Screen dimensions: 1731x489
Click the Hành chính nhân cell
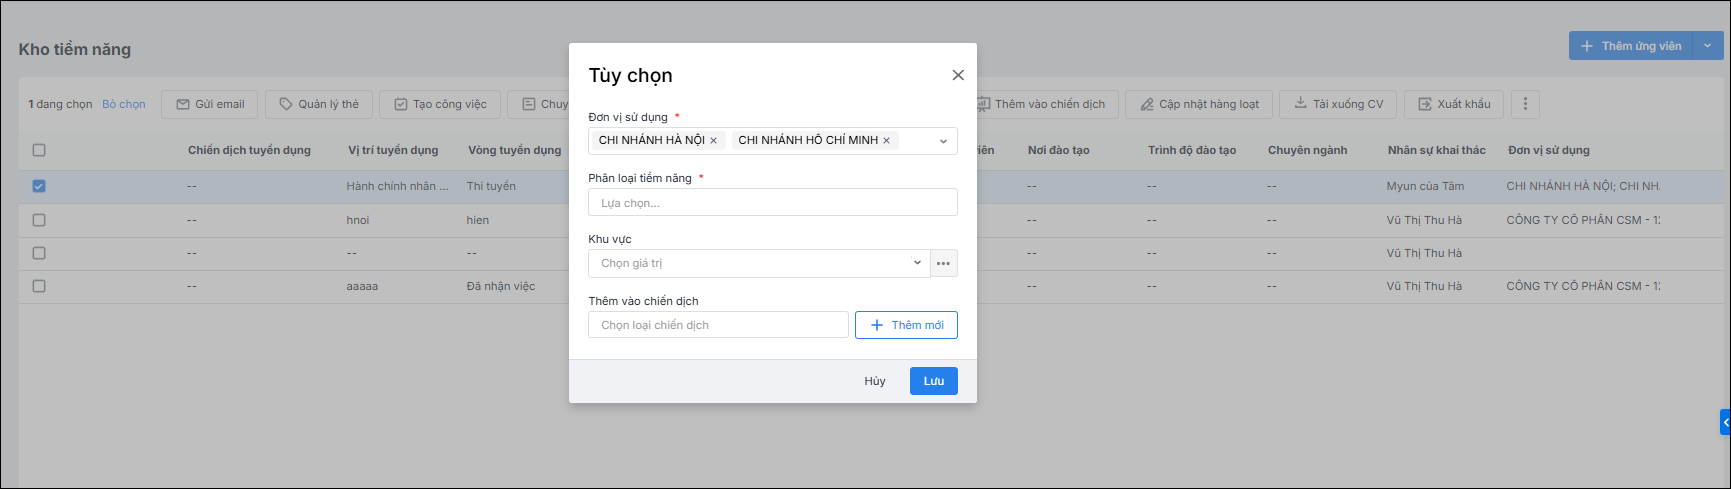pos(397,186)
